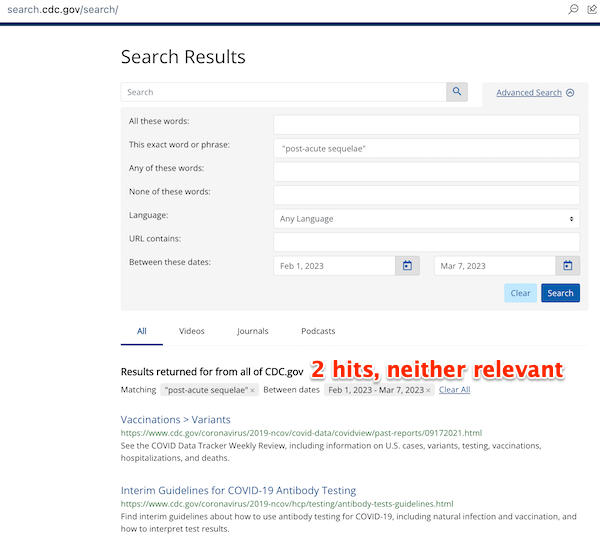Image resolution: width=600 pixels, height=540 pixels.
Task: Click the Search Results page heading
Action: pos(183,57)
